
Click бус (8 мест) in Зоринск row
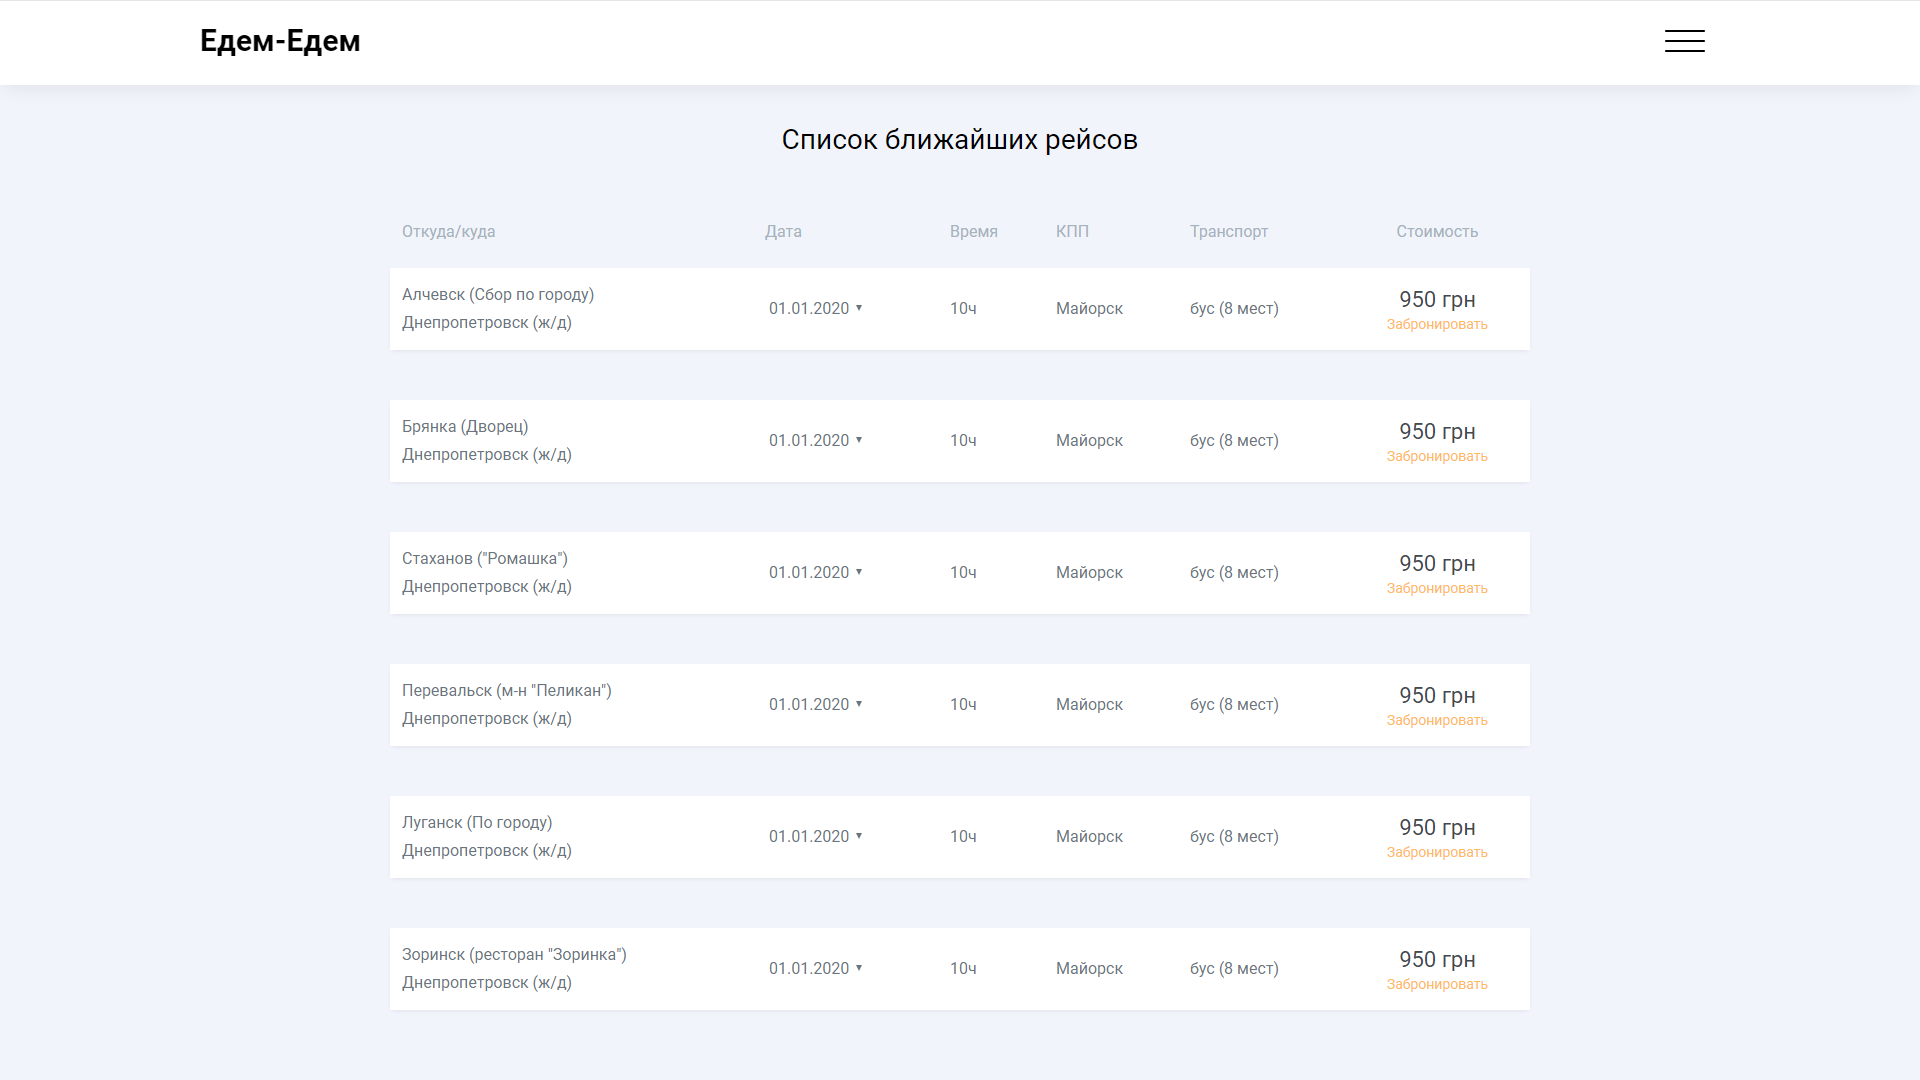(1234, 968)
